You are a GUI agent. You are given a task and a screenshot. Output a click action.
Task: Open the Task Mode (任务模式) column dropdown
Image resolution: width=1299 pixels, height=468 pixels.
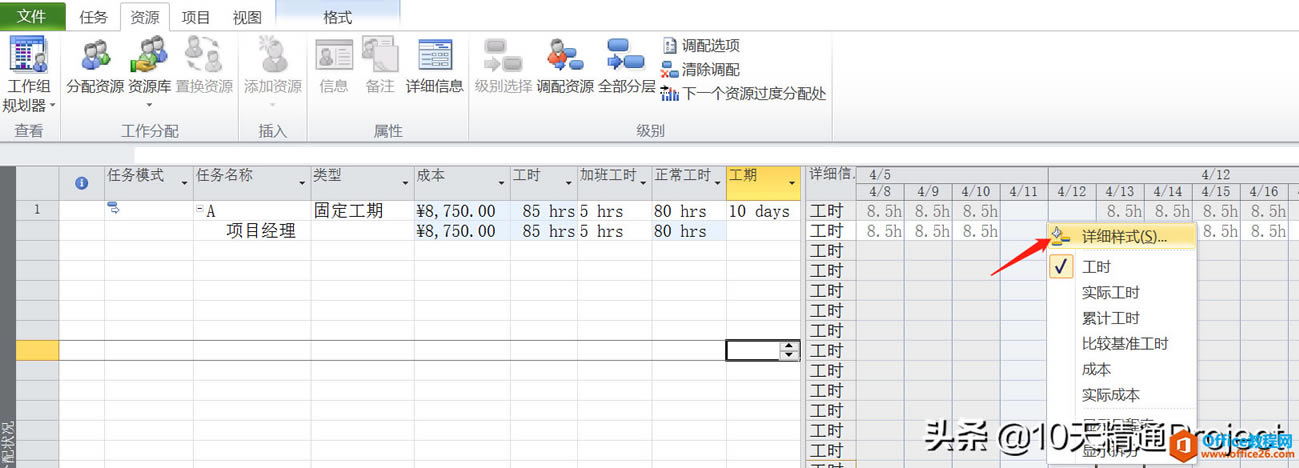[184, 183]
